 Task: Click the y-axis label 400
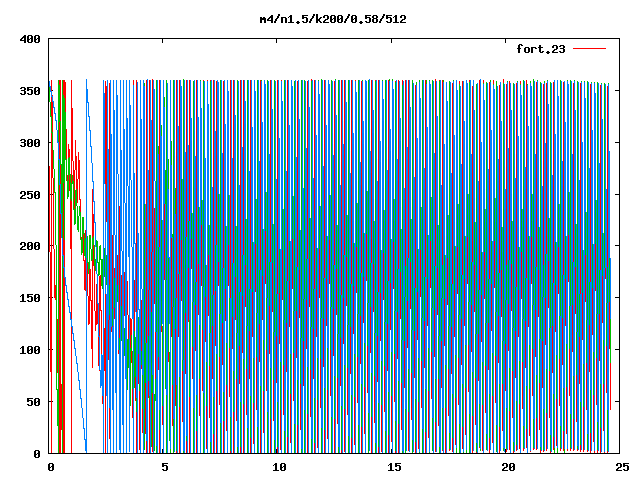(x=30, y=39)
